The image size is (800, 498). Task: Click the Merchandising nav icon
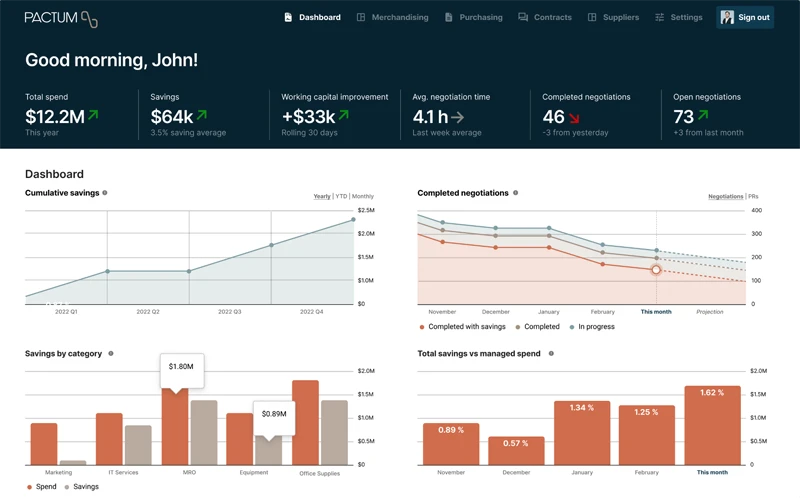point(361,17)
